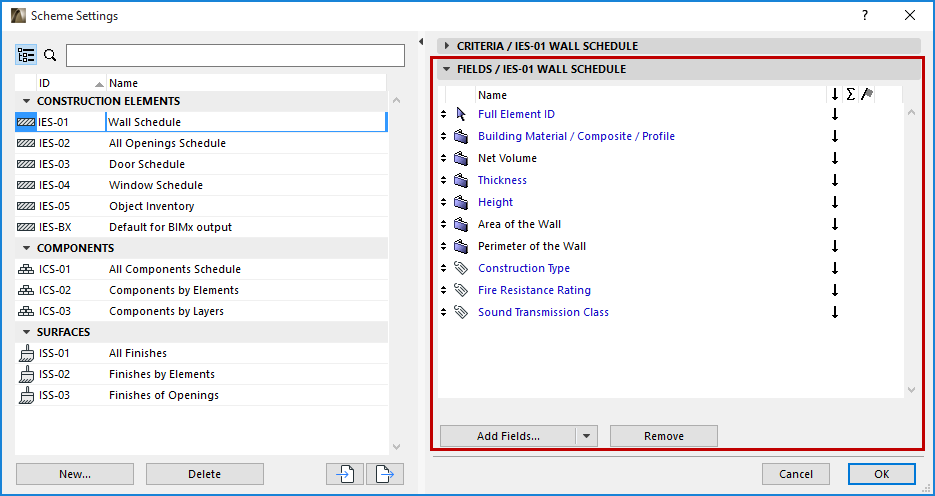Screen dimensions: 935x496
Task: Toggle sort arrow for Thickness
Action: pyautogui.click(x=835, y=180)
